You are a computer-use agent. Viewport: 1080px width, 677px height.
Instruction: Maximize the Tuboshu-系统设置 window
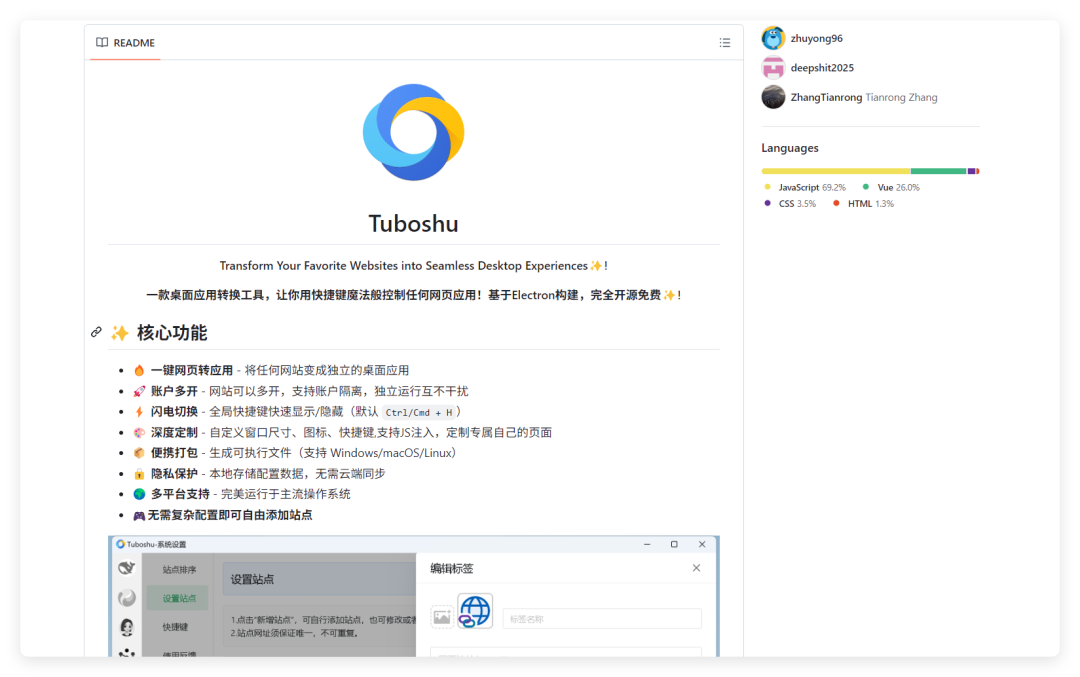pos(674,544)
